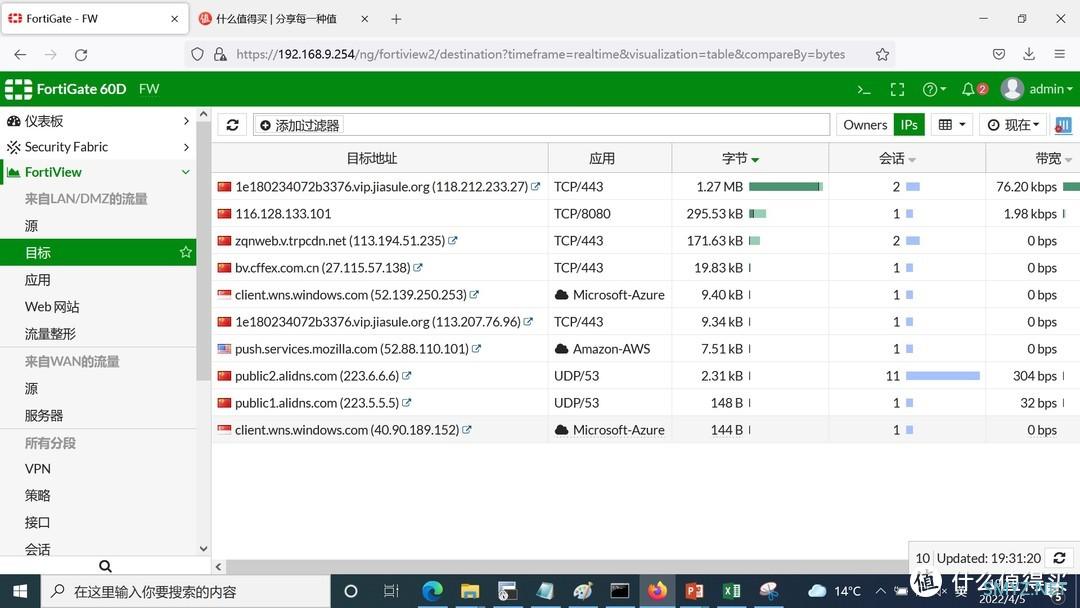The image size is (1080, 608).
Task: Expand the Security Fabric menu
Action: click(x=98, y=147)
